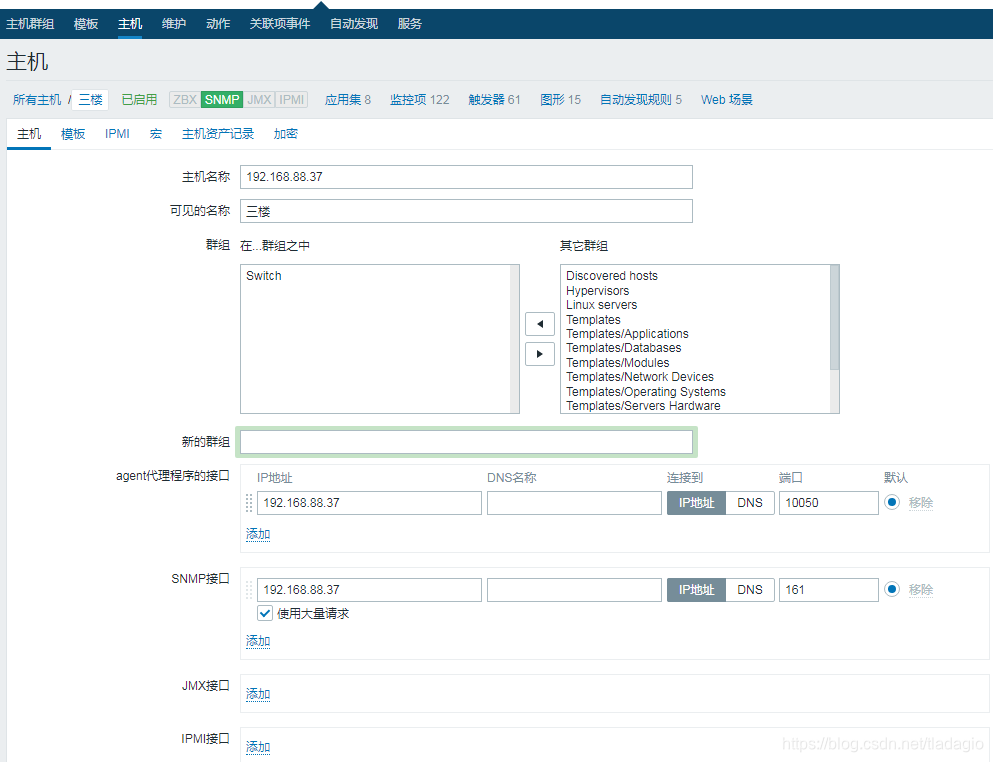
Task: Click the JMX availability badge
Action: point(259,99)
